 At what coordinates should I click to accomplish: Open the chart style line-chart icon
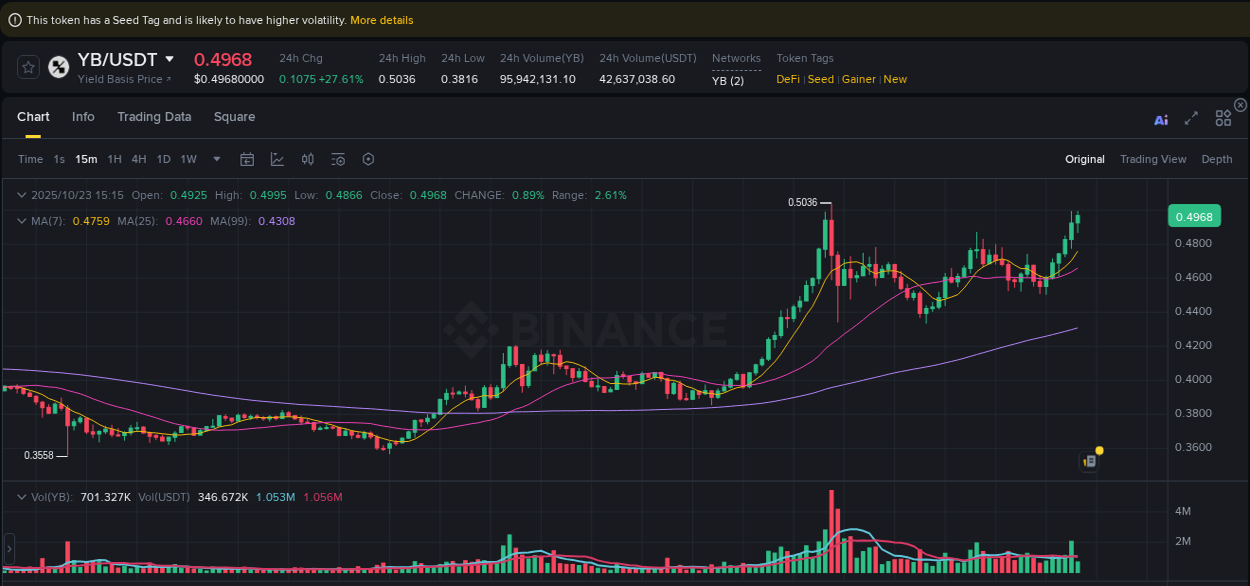pos(277,159)
